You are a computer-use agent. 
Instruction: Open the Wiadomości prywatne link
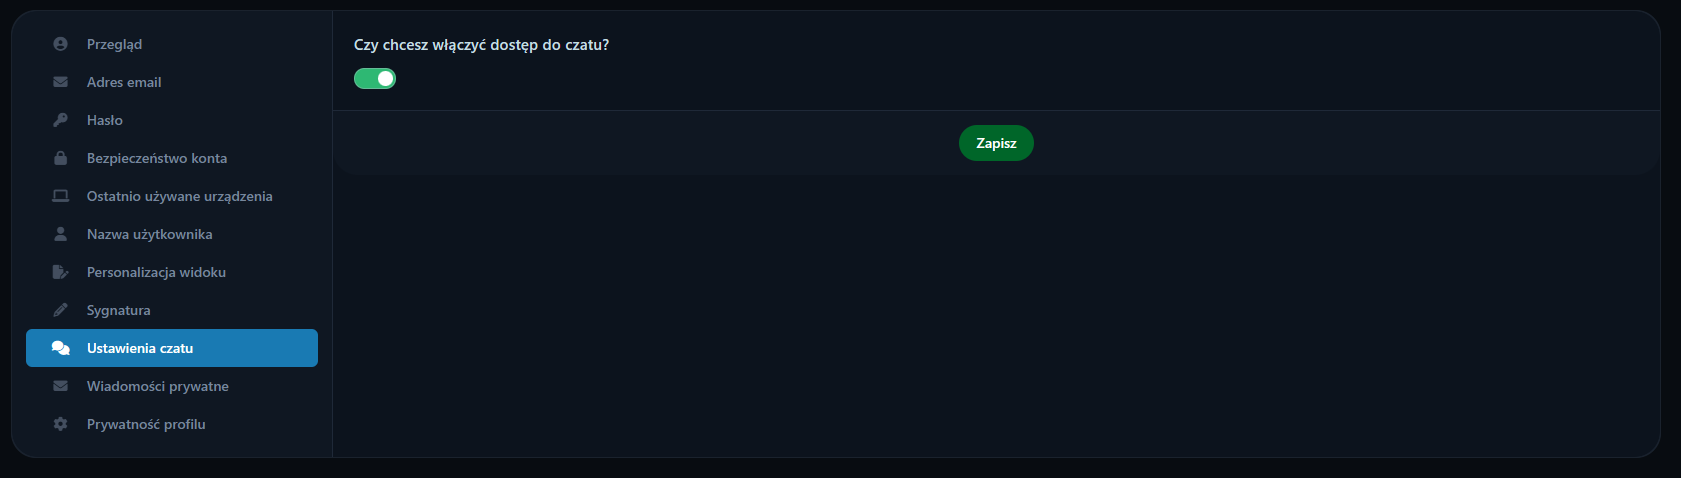(x=158, y=386)
